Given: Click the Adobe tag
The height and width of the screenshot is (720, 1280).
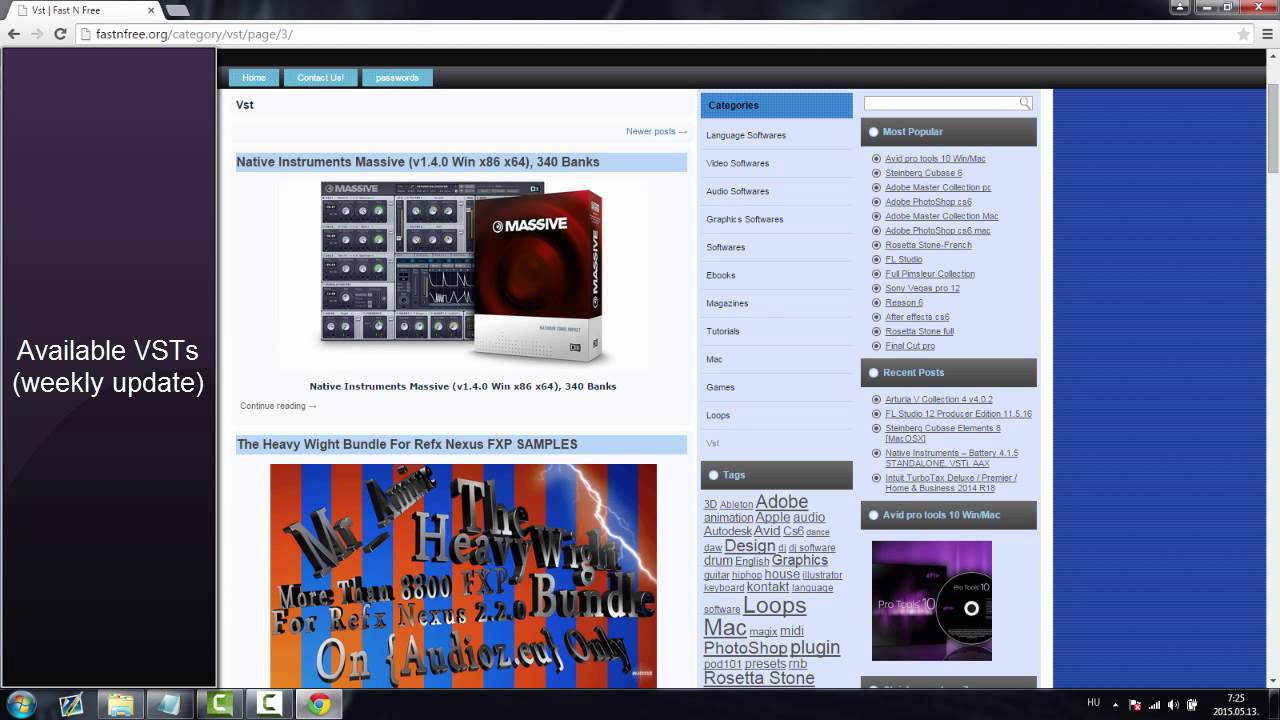Looking at the screenshot, I should click(x=781, y=502).
